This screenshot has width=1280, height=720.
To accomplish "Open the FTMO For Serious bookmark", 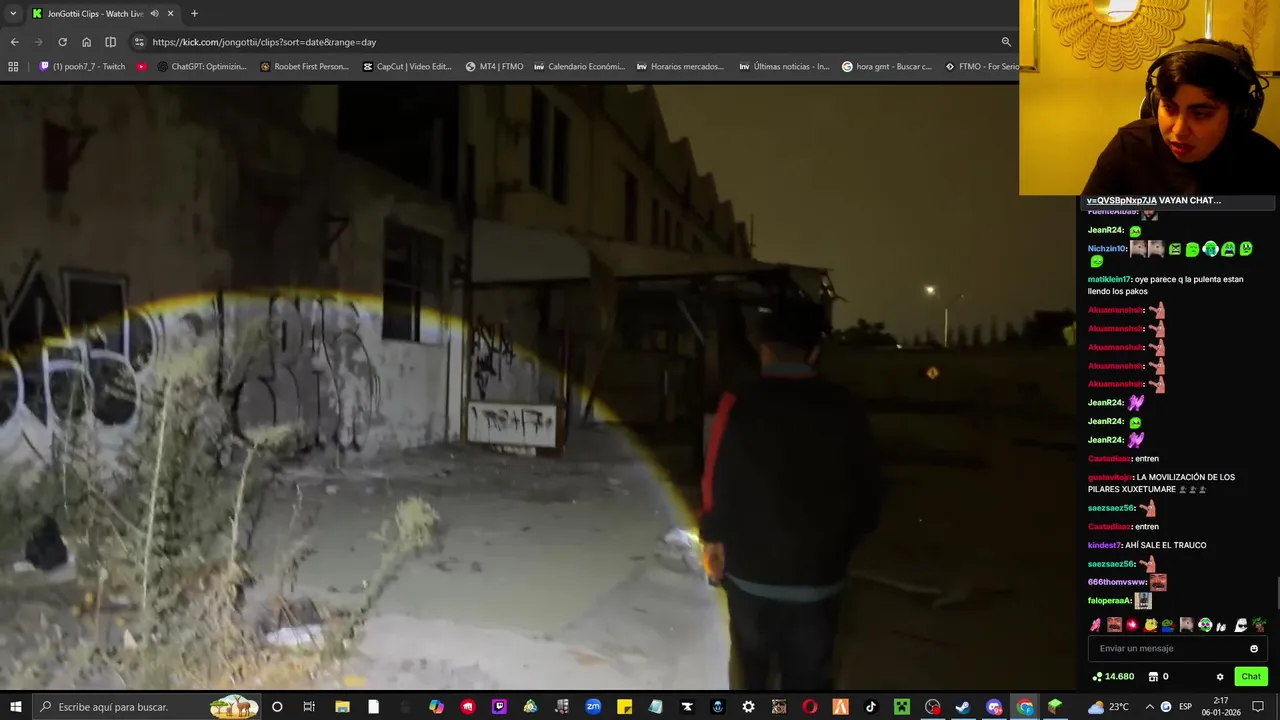I will pyautogui.click(x=982, y=67).
